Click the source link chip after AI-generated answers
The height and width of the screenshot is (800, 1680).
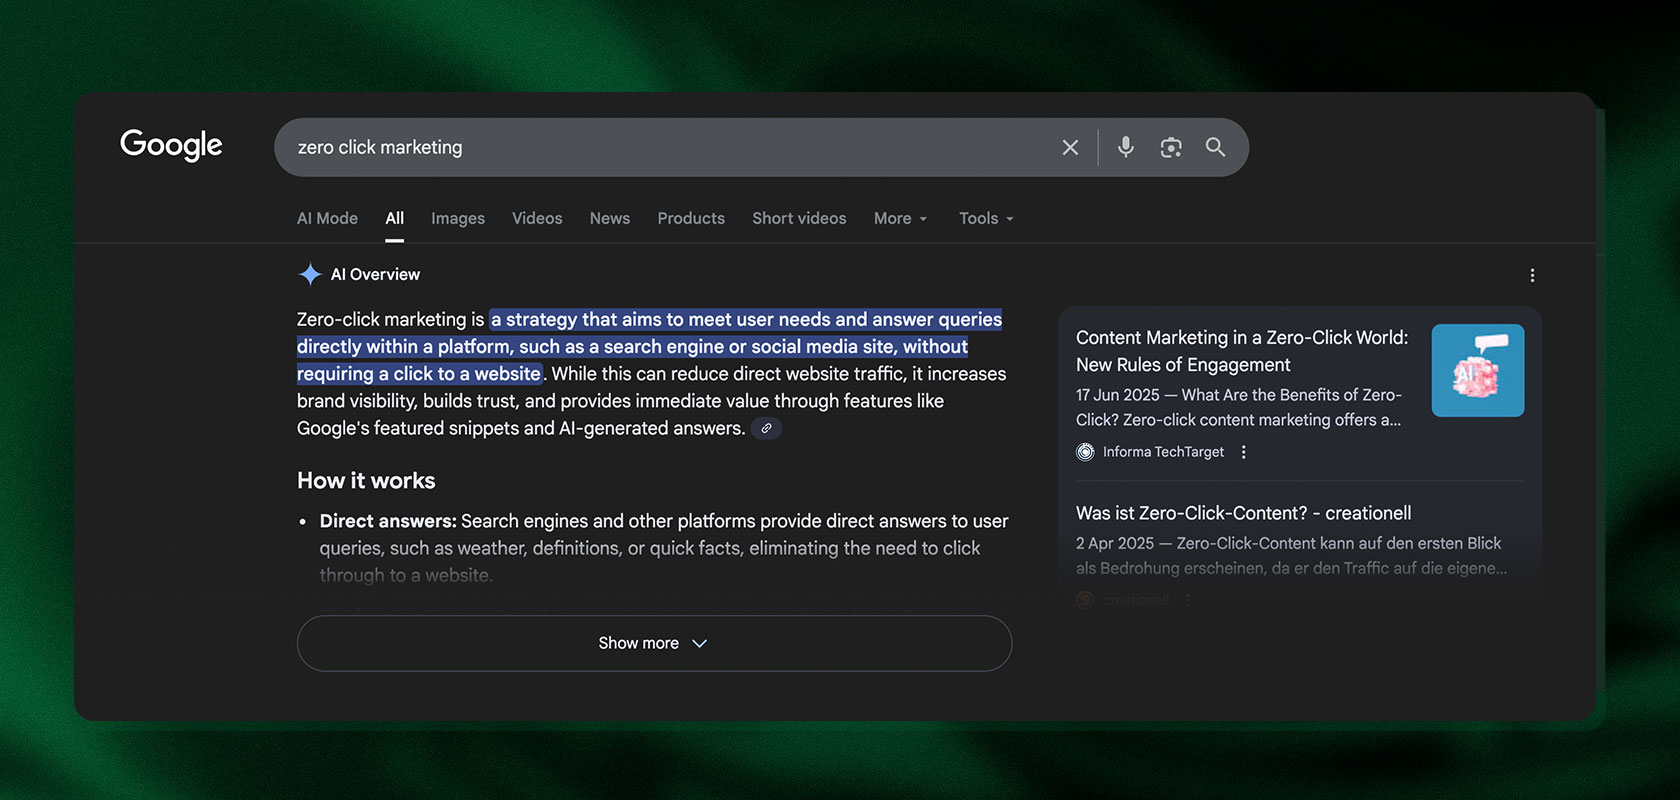click(766, 428)
